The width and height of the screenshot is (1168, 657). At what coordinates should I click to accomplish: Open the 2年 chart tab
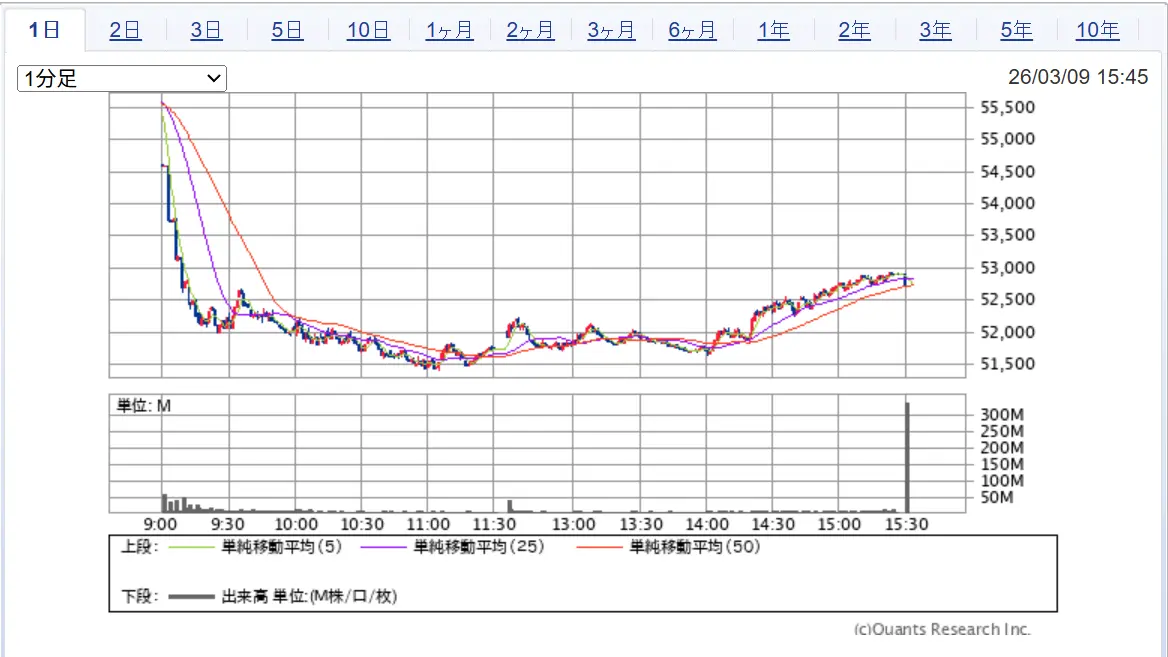pos(854,30)
